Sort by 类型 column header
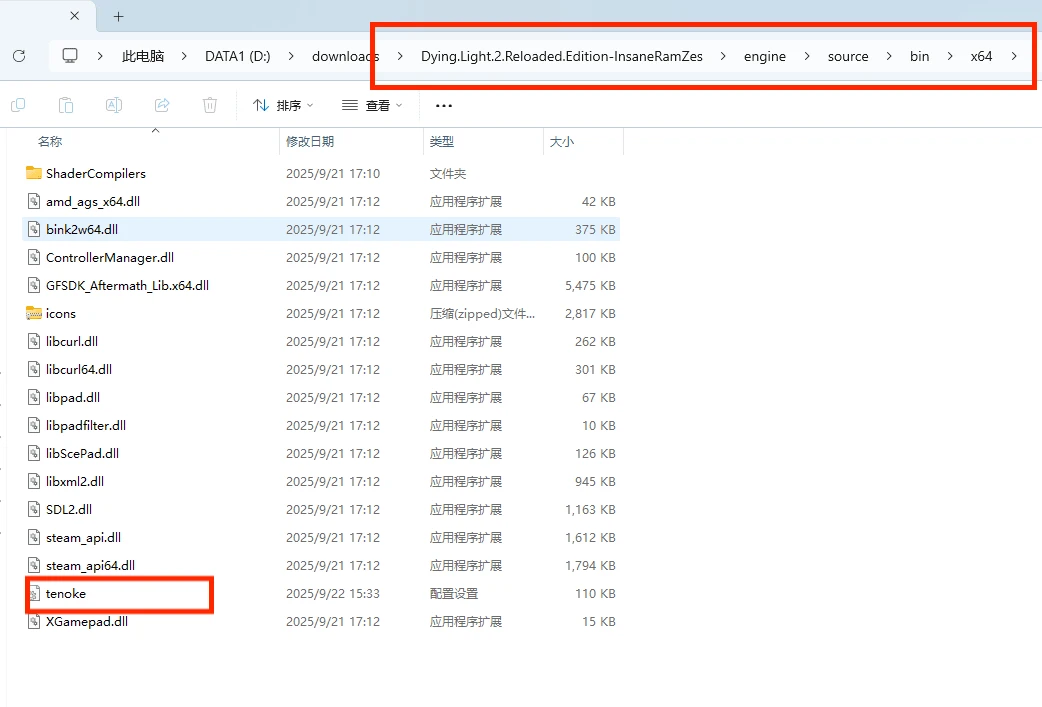This screenshot has width=1042, height=707. coord(442,142)
